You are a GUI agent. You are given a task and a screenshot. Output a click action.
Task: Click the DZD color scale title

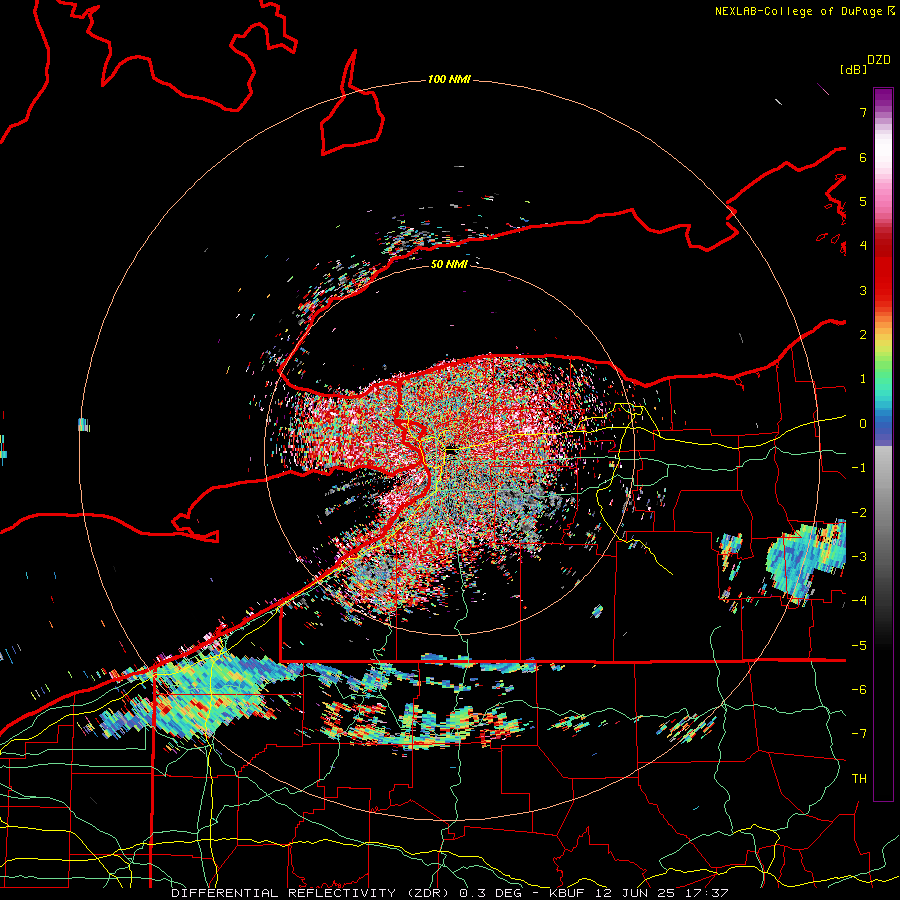879,60
